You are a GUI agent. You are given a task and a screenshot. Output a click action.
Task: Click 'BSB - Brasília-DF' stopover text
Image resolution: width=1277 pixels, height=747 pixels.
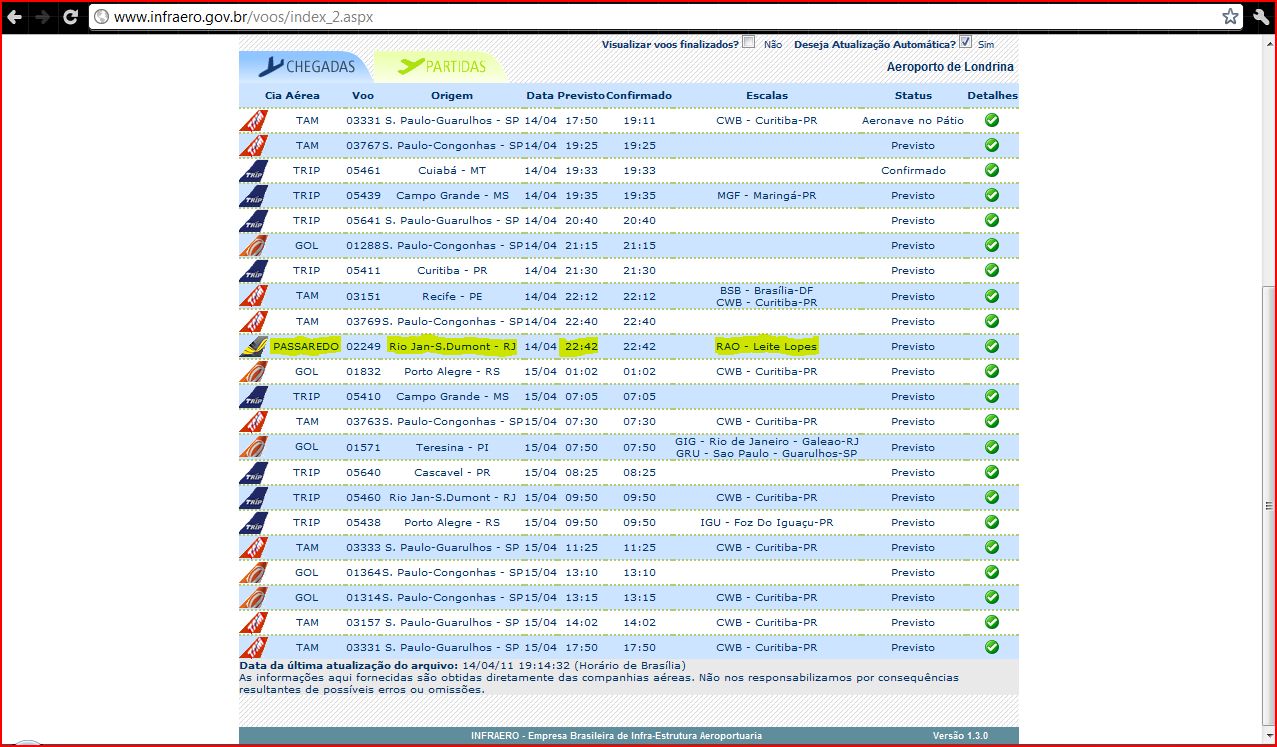click(767, 290)
